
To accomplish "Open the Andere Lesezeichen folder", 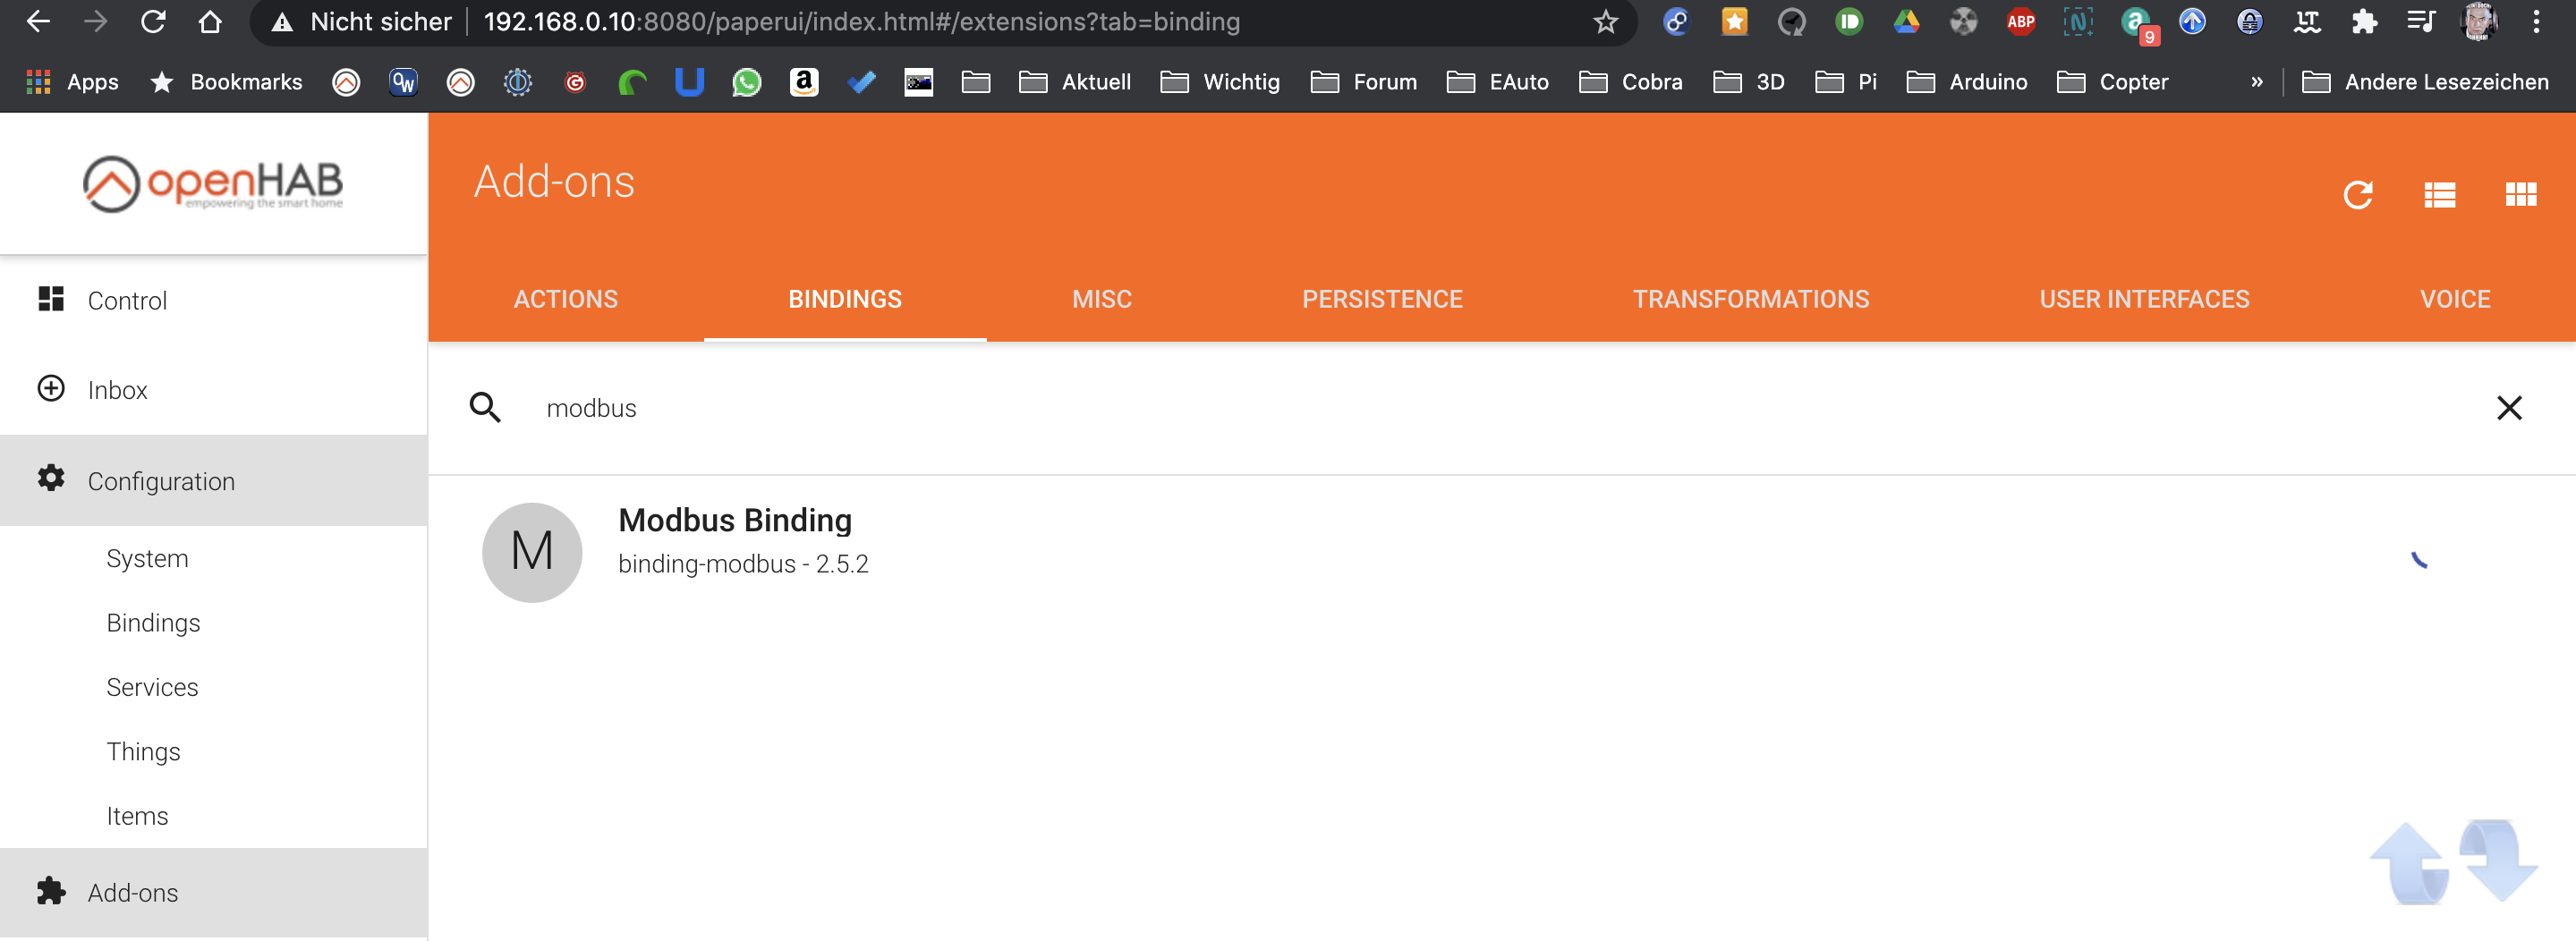I will click(x=2425, y=82).
